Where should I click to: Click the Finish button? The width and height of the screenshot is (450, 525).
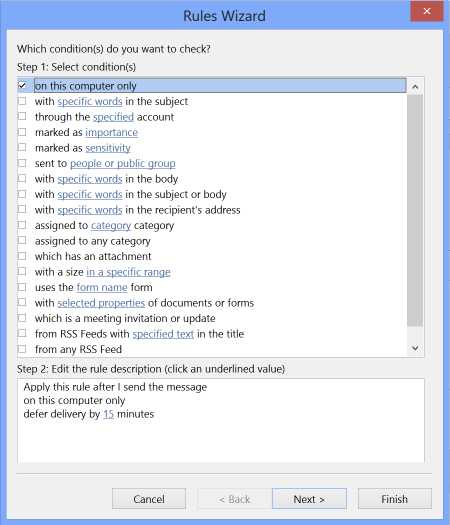tap(395, 499)
